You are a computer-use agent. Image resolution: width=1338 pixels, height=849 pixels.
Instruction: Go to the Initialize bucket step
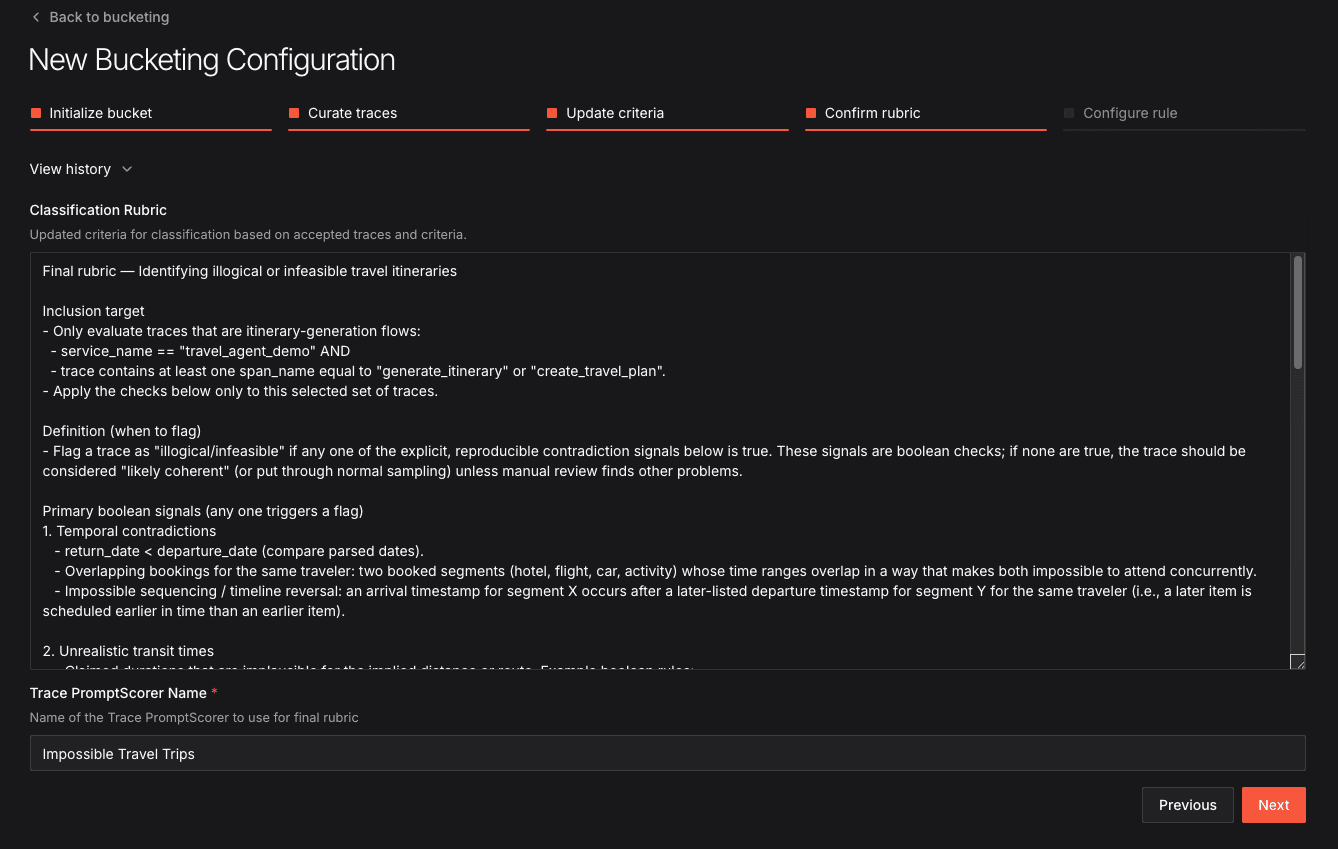[x=101, y=113]
